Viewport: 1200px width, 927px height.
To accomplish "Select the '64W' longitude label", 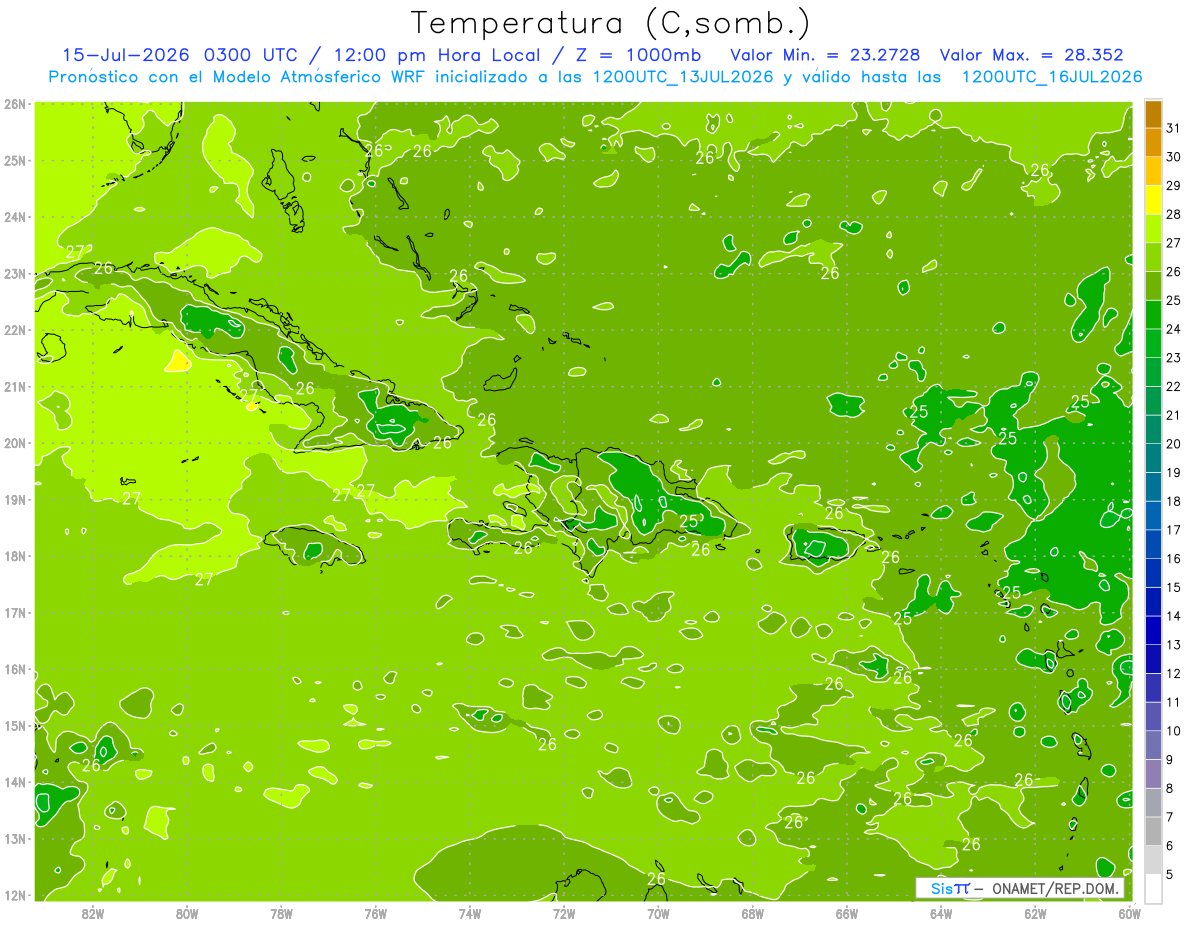I will click(941, 913).
